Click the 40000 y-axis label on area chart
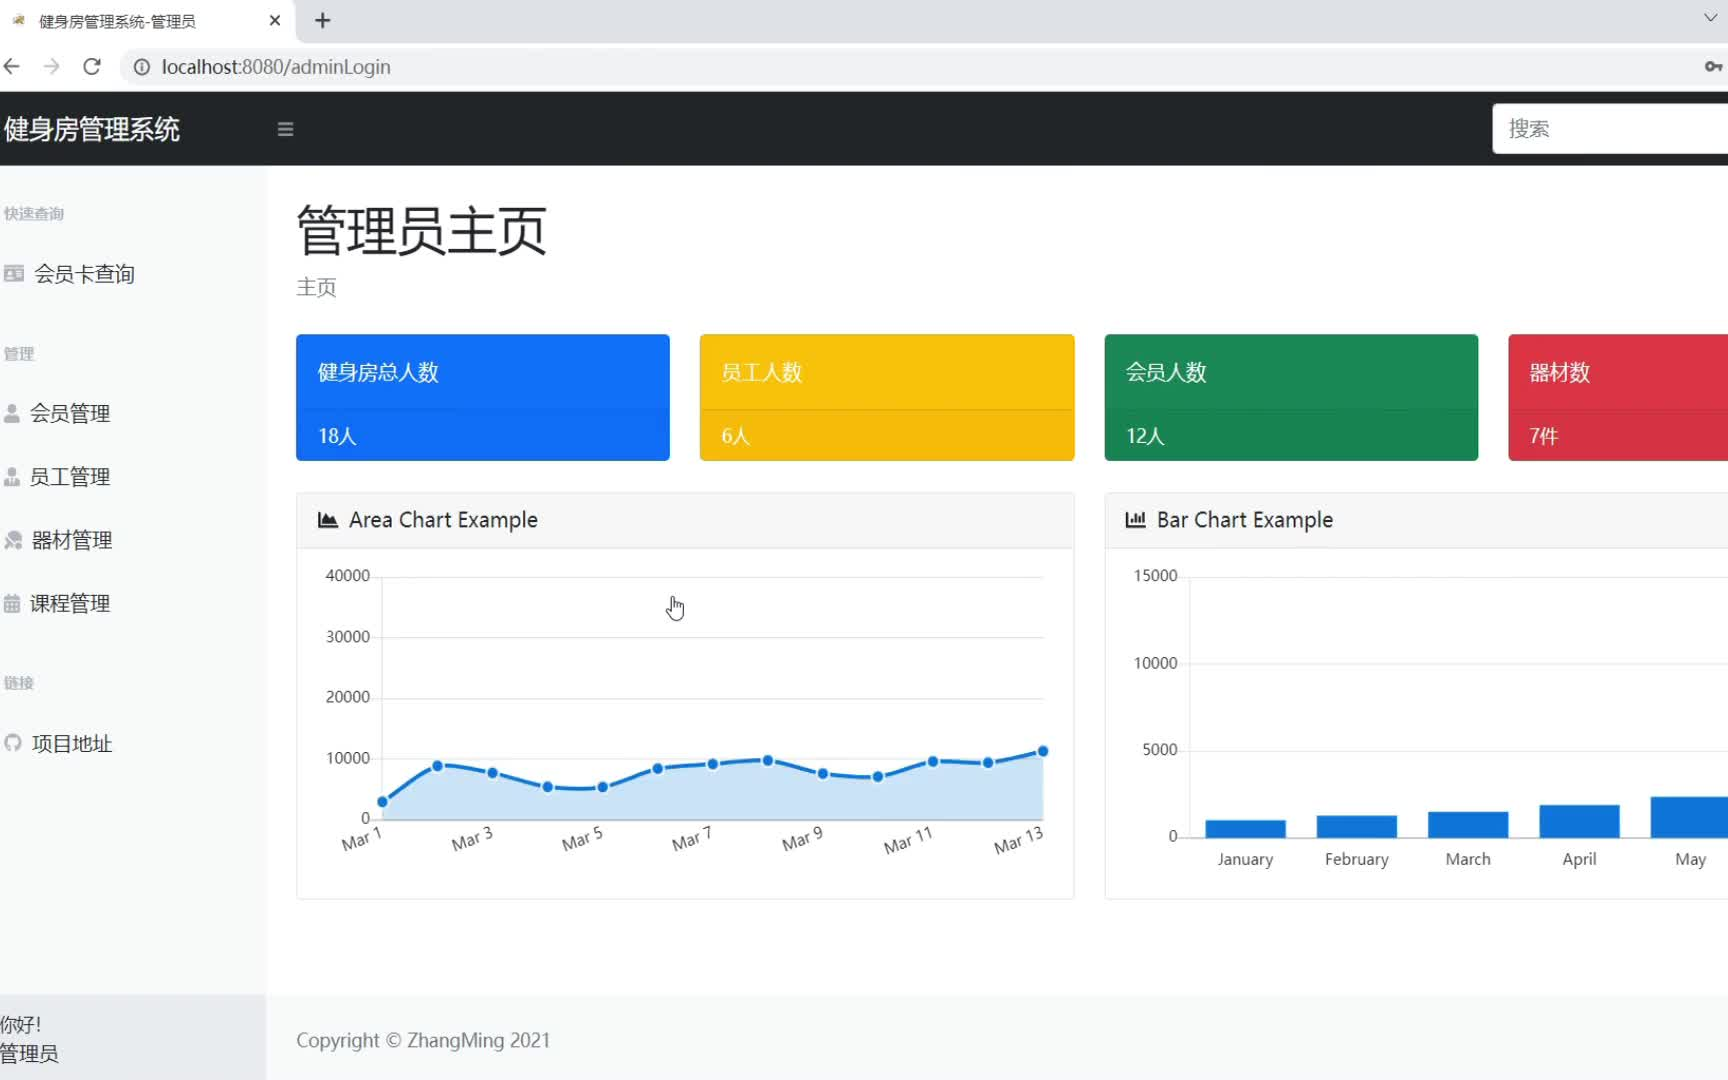The image size is (1728, 1080). click(x=347, y=576)
